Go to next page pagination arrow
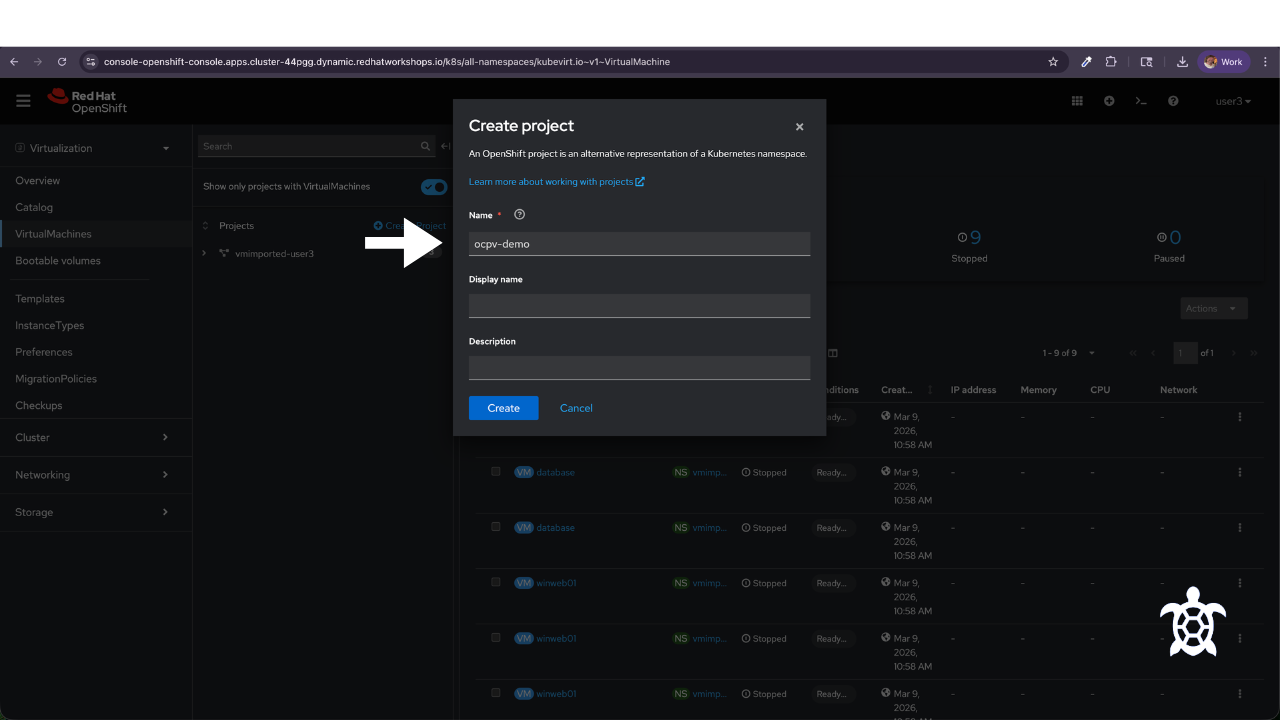 click(x=1233, y=353)
